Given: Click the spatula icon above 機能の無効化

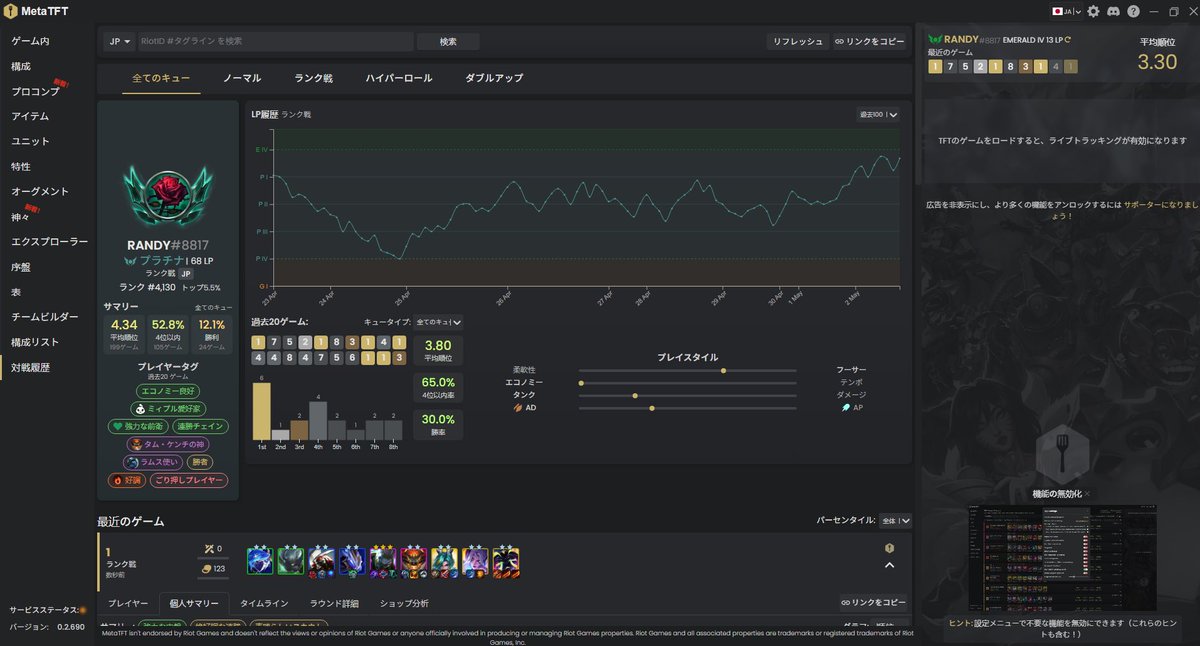Looking at the screenshot, I should point(1061,453).
